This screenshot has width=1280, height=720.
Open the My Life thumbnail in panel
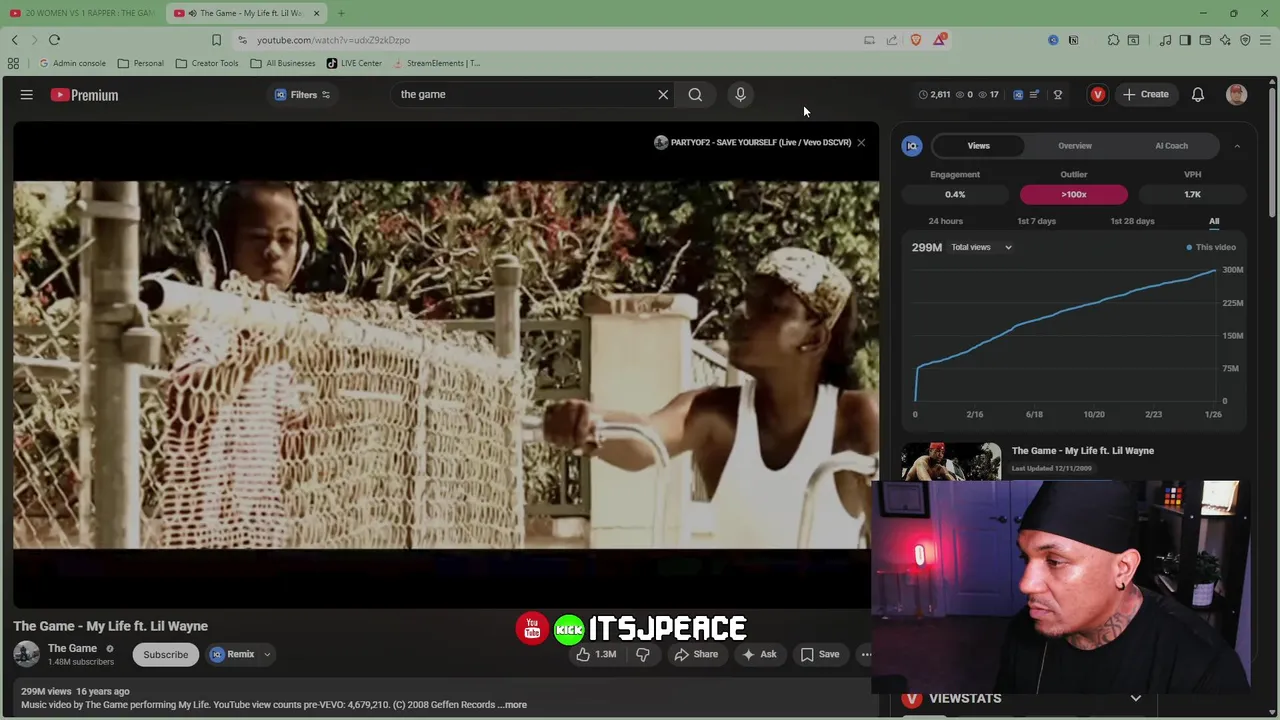coord(951,462)
